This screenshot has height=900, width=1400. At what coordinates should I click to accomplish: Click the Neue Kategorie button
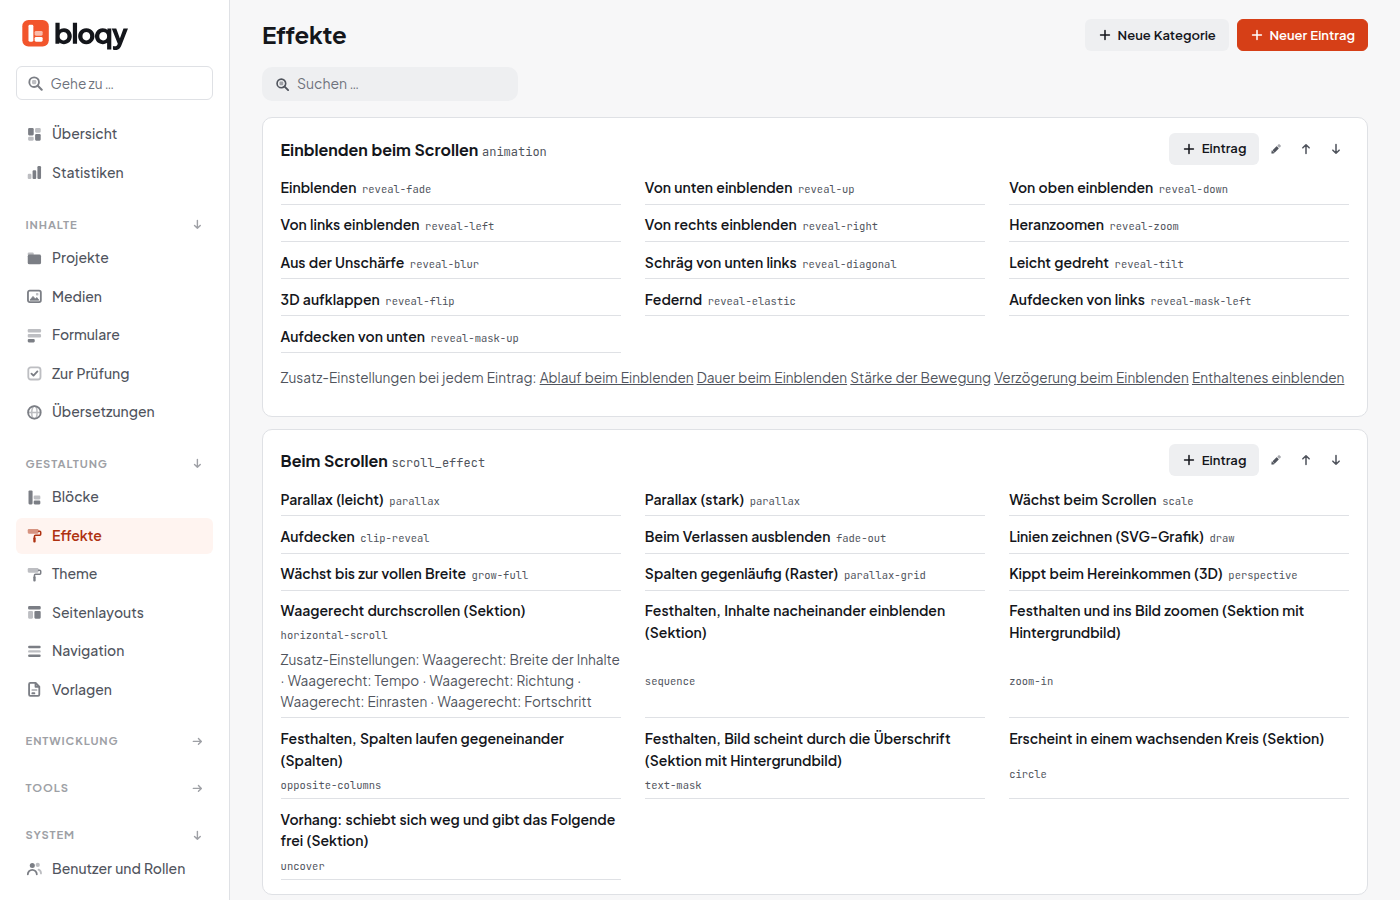pyautogui.click(x=1157, y=35)
